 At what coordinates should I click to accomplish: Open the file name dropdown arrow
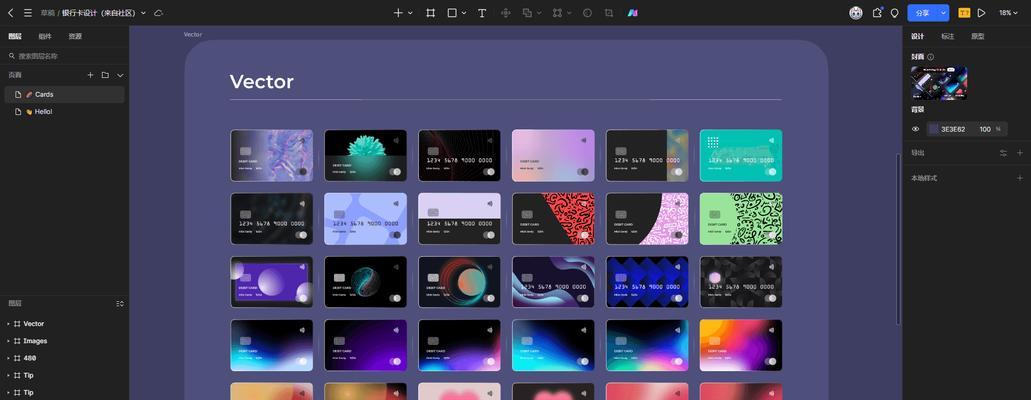click(144, 12)
